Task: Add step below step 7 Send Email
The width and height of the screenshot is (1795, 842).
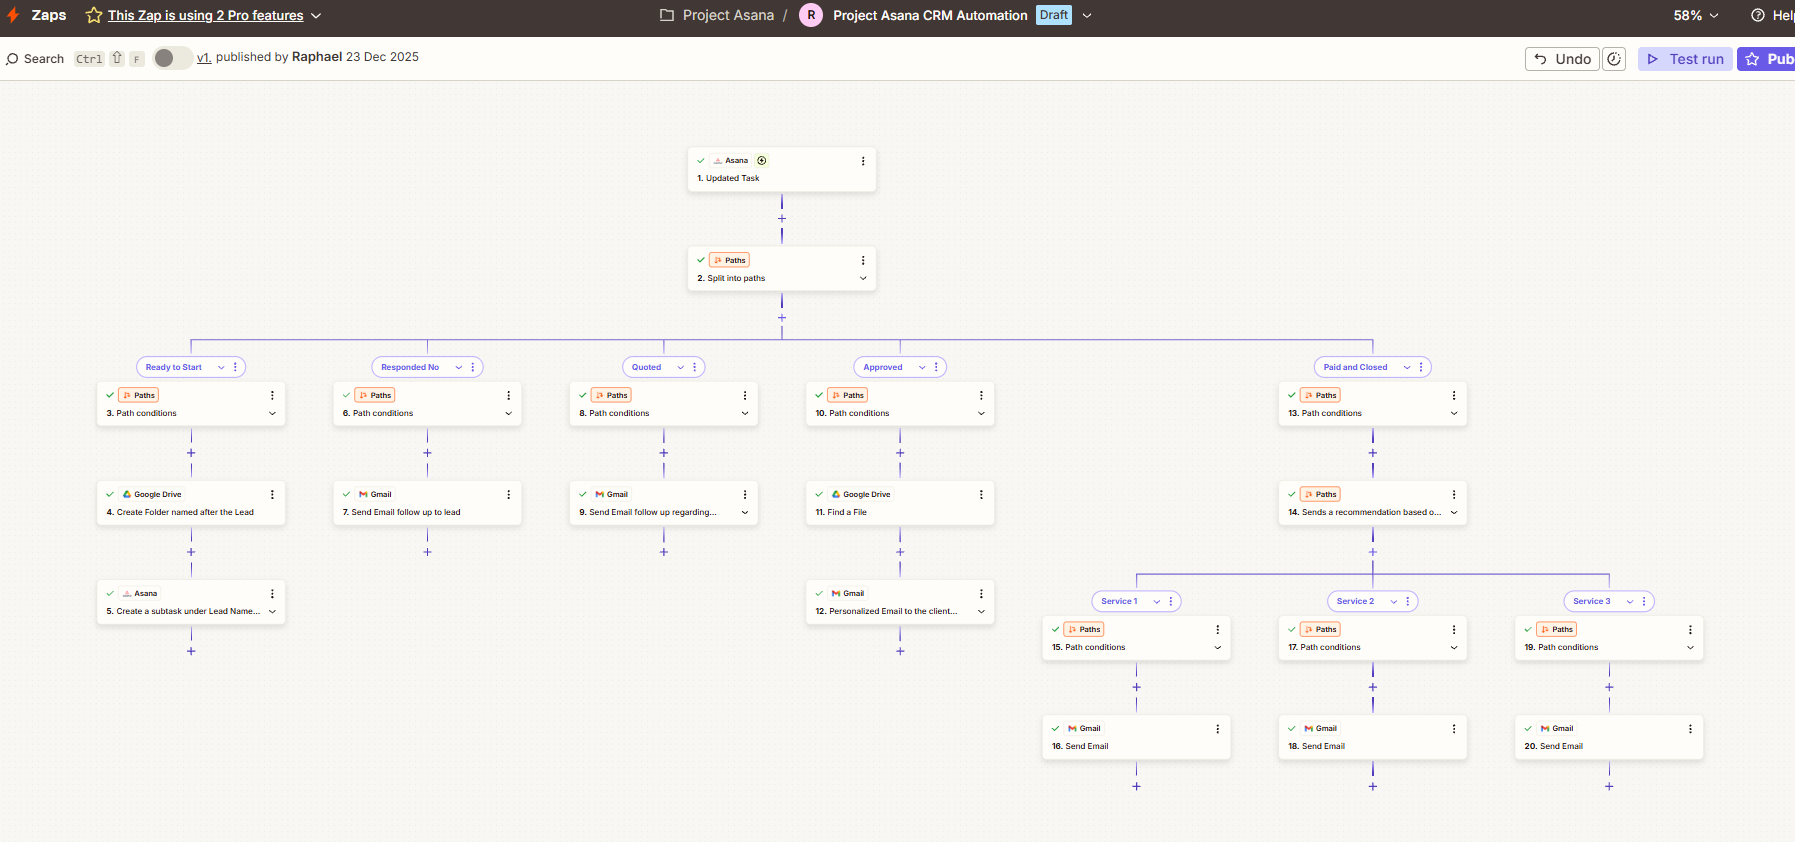Action: click(x=427, y=552)
